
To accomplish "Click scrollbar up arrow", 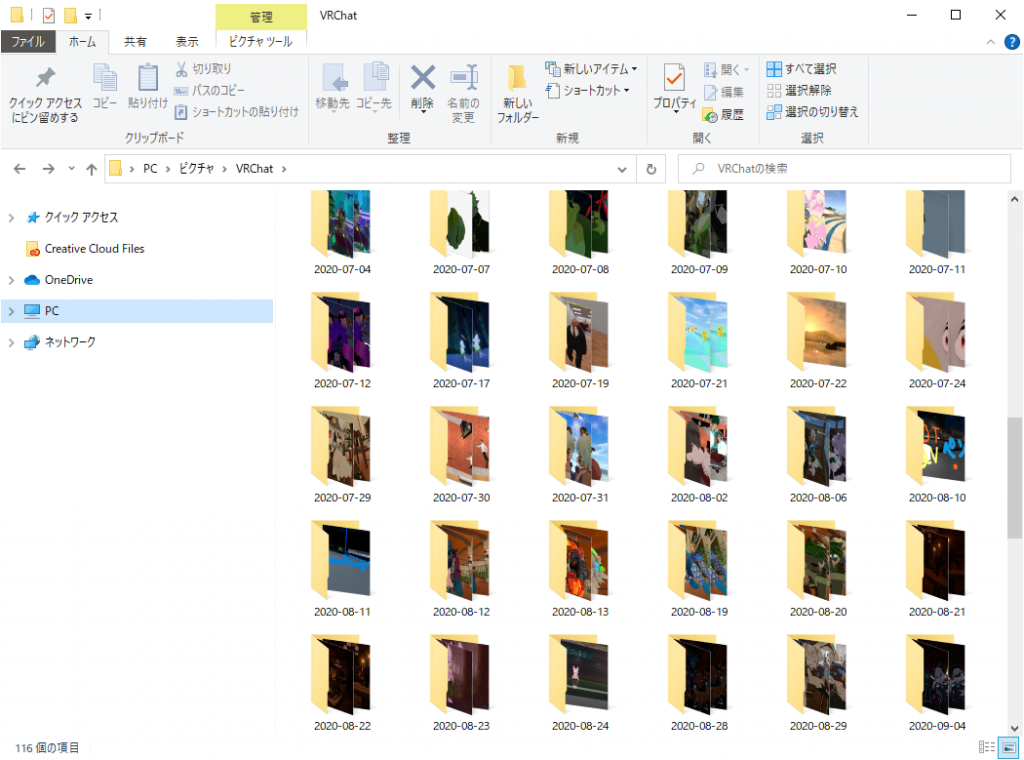I will click(1014, 199).
